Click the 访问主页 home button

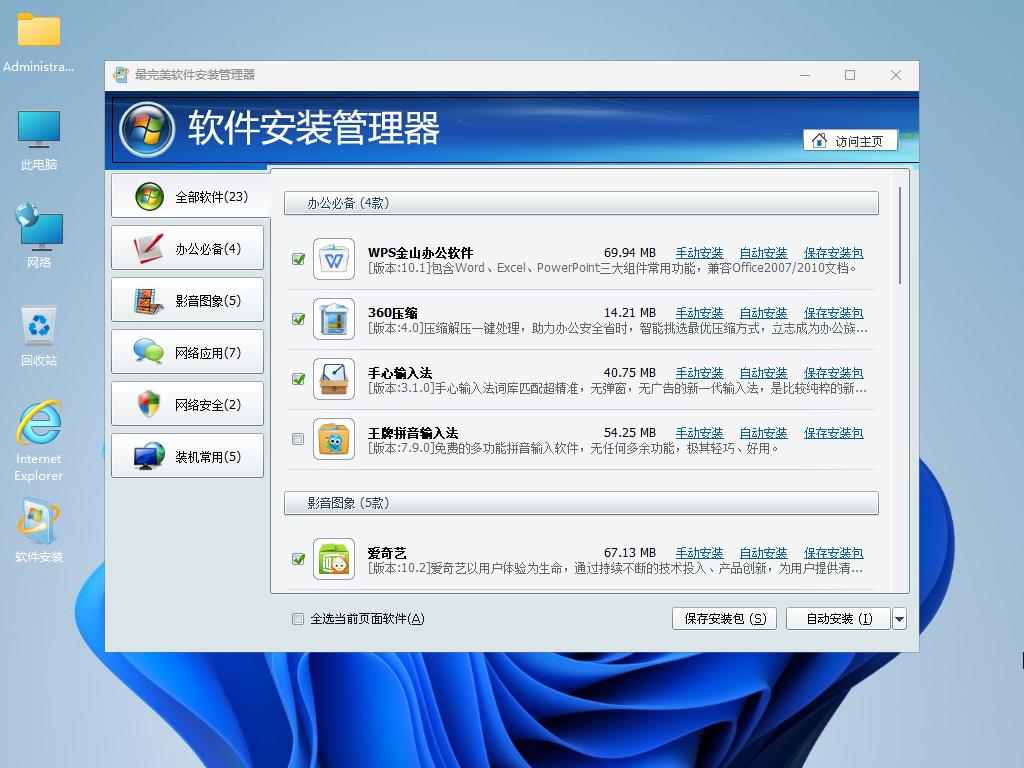[850, 141]
